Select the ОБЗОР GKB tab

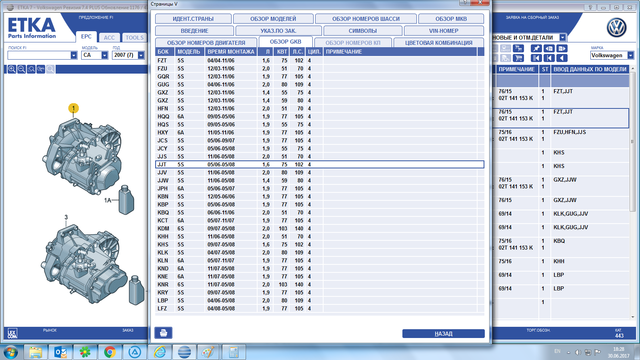285,42
